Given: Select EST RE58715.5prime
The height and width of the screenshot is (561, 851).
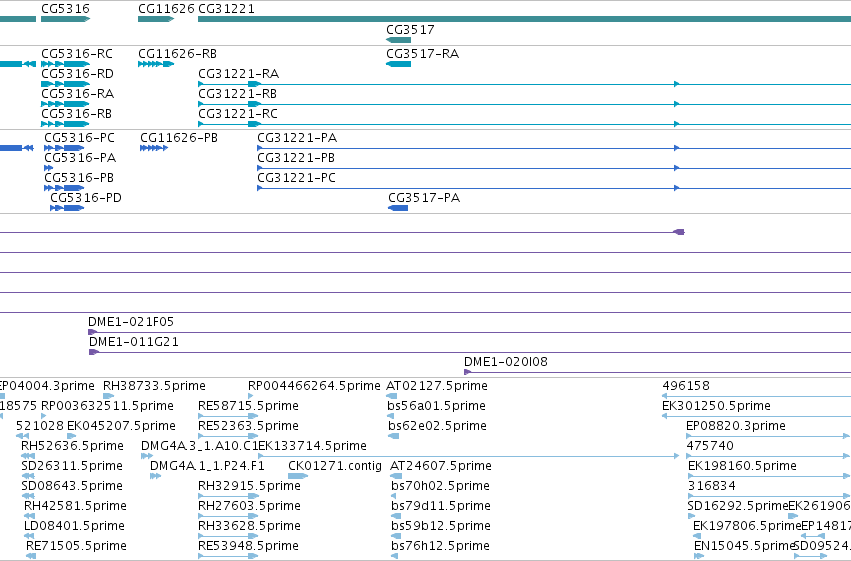Looking at the screenshot, I should click(249, 406).
